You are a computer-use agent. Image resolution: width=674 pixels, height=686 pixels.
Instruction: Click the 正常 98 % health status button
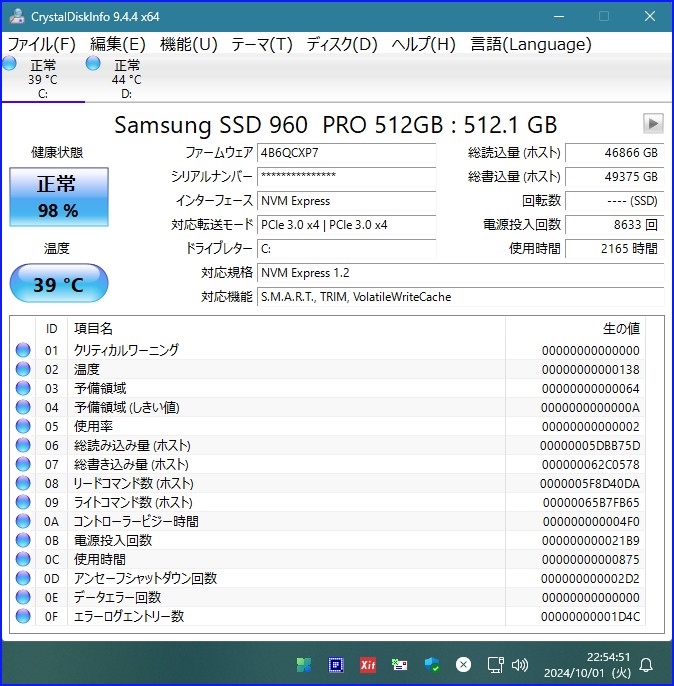pyautogui.click(x=59, y=197)
